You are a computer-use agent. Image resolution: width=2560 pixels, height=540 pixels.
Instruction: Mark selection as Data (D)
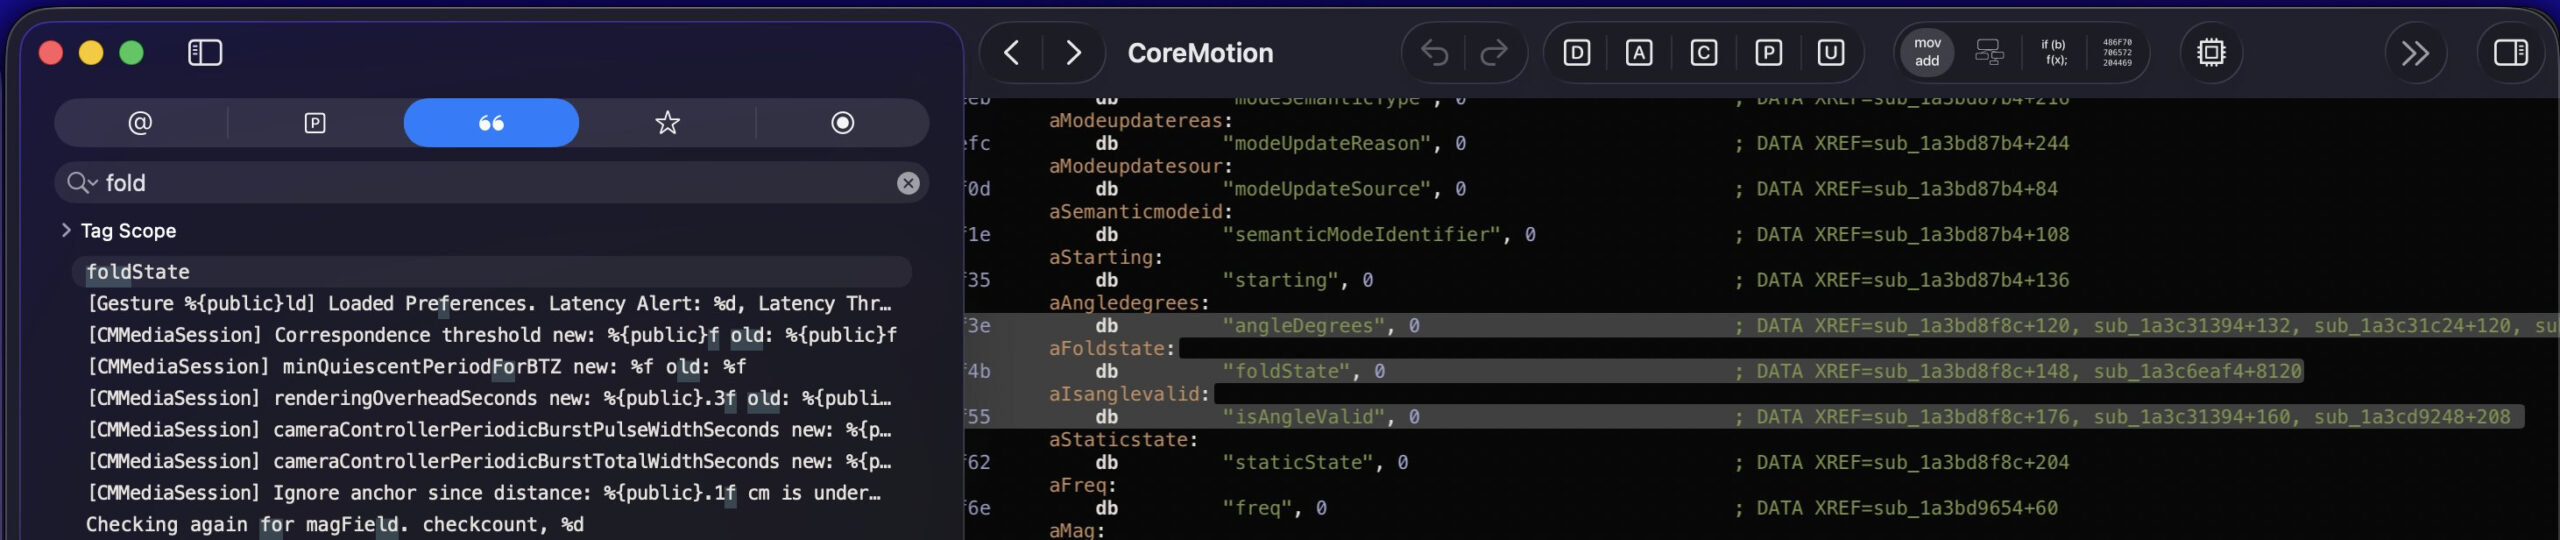tap(1576, 52)
